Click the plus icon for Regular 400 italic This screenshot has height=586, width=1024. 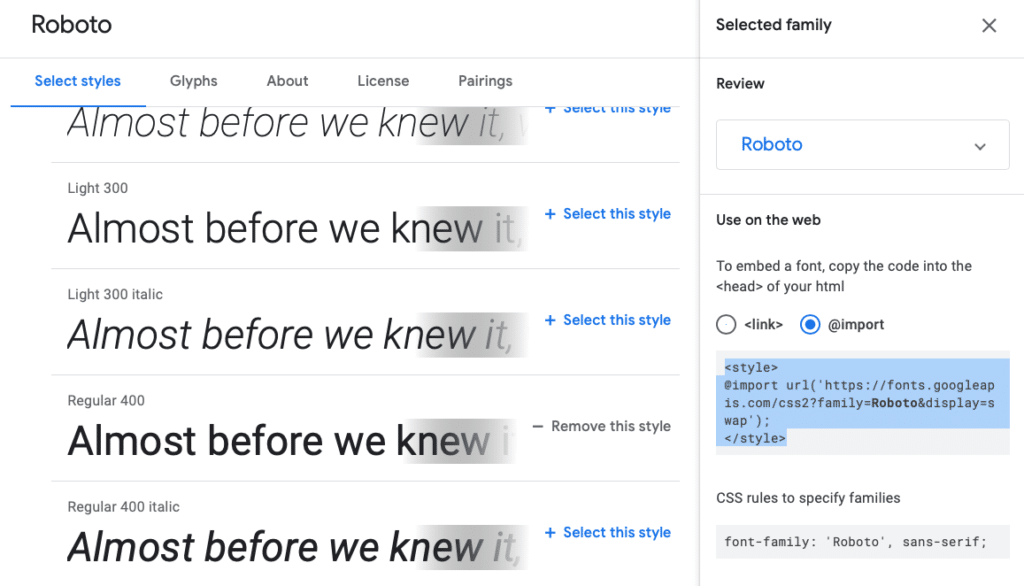tap(553, 532)
